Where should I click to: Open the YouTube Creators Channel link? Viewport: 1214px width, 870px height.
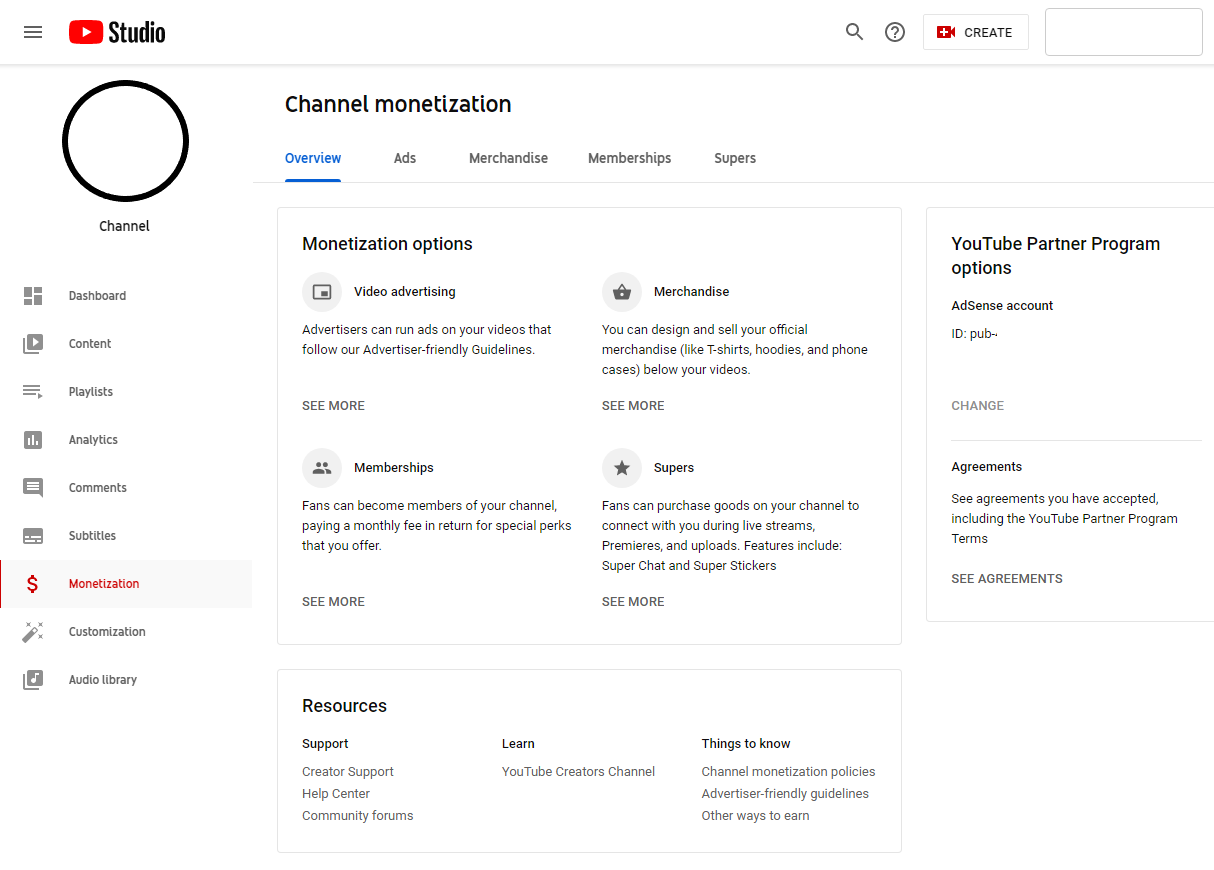[579, 772]
